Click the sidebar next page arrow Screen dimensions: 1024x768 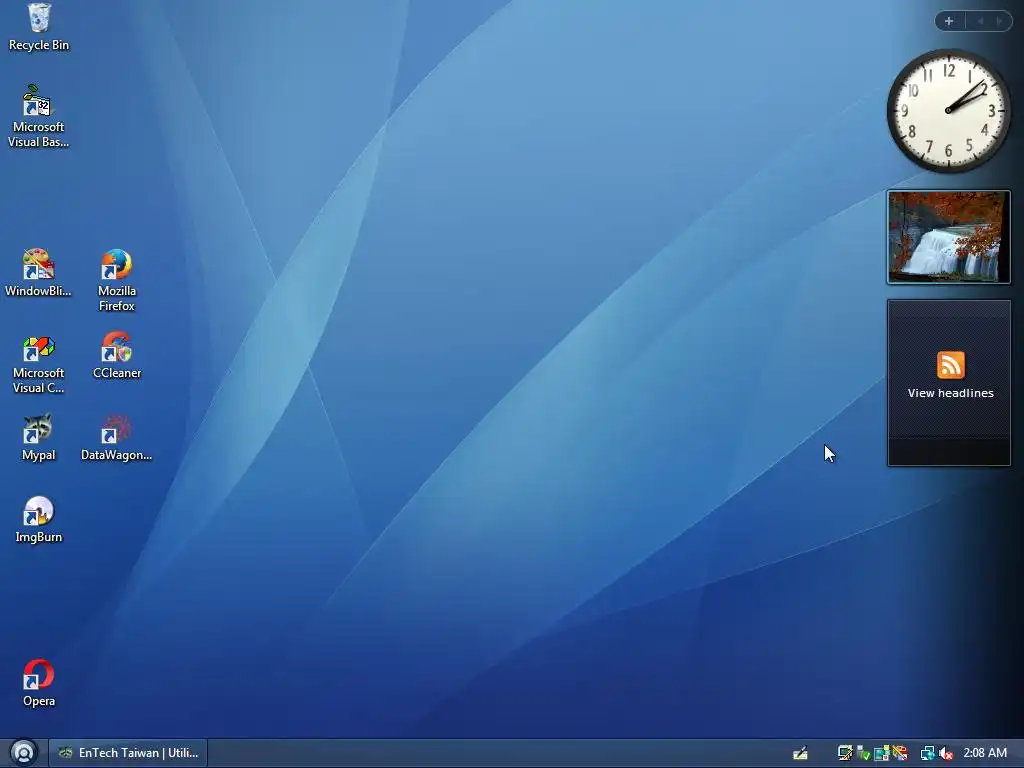click(x=999, y=21)
